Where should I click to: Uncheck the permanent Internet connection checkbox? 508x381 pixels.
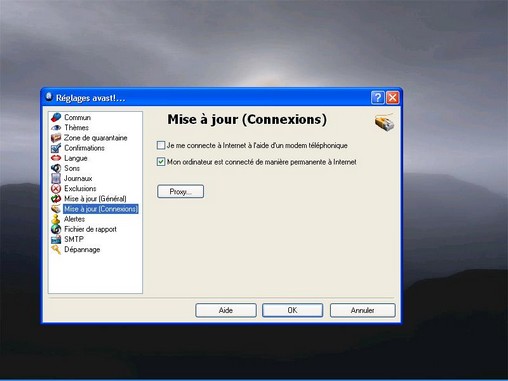[161, 162]
